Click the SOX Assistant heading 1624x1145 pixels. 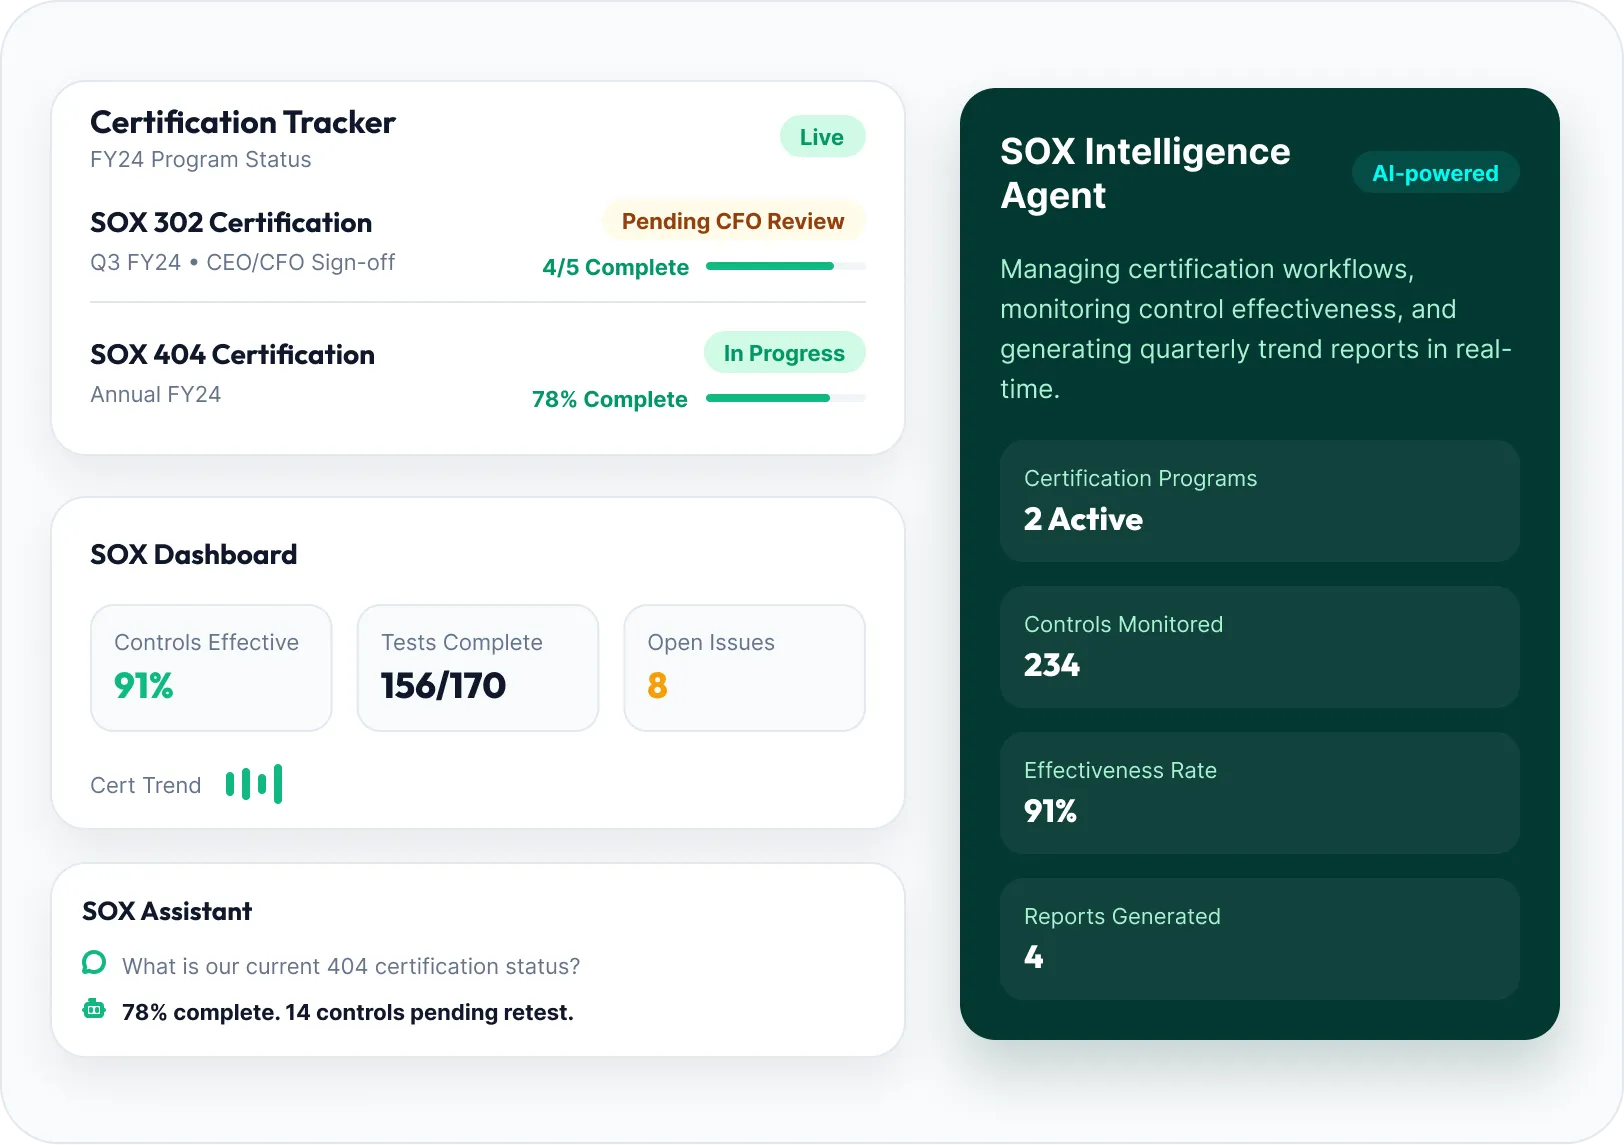(x=167, y=911)
